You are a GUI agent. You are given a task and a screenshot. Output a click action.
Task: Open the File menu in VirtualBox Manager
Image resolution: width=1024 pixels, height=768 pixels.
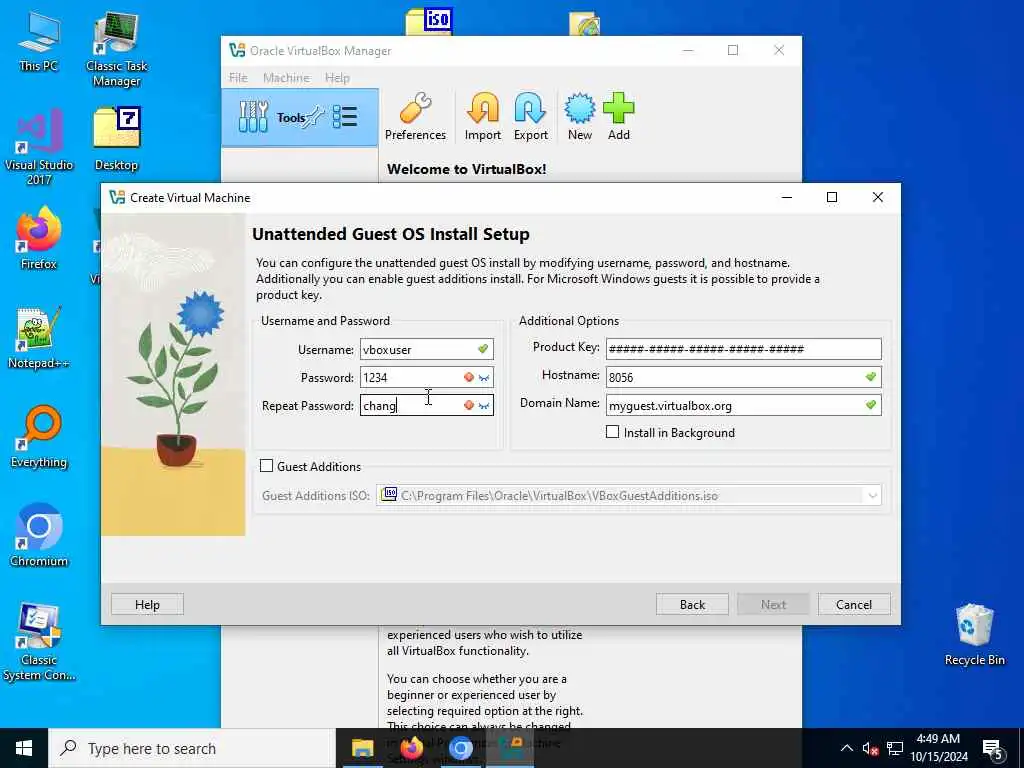pyautogui.click(x=238, y=77)
